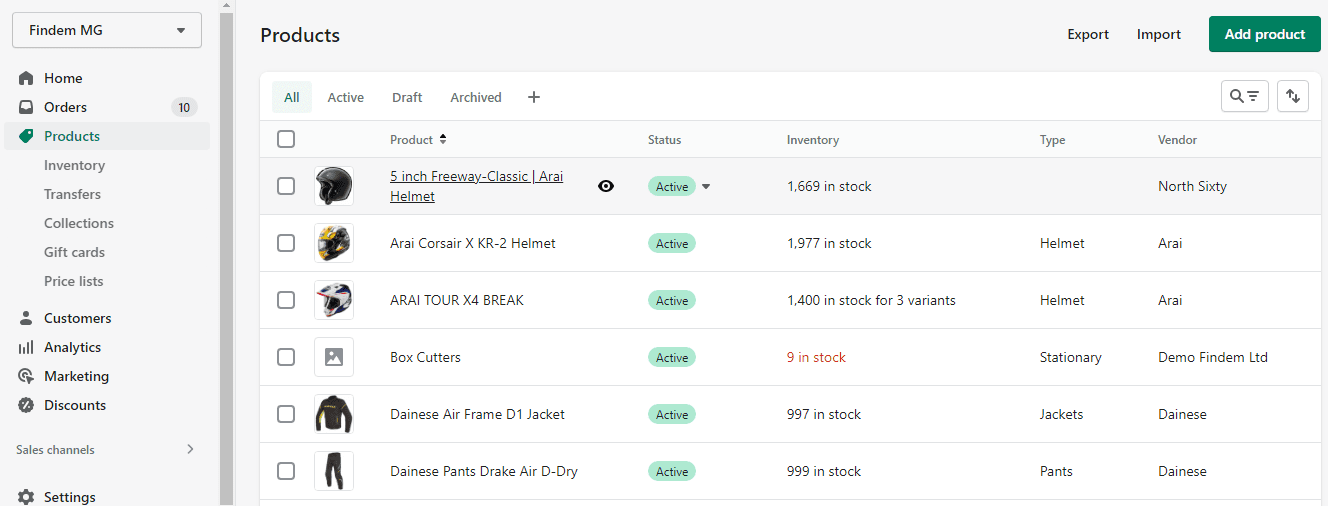Click the Arai Corsair X helmet thumbnail
1328x506 pixels.
pos(334,243)
